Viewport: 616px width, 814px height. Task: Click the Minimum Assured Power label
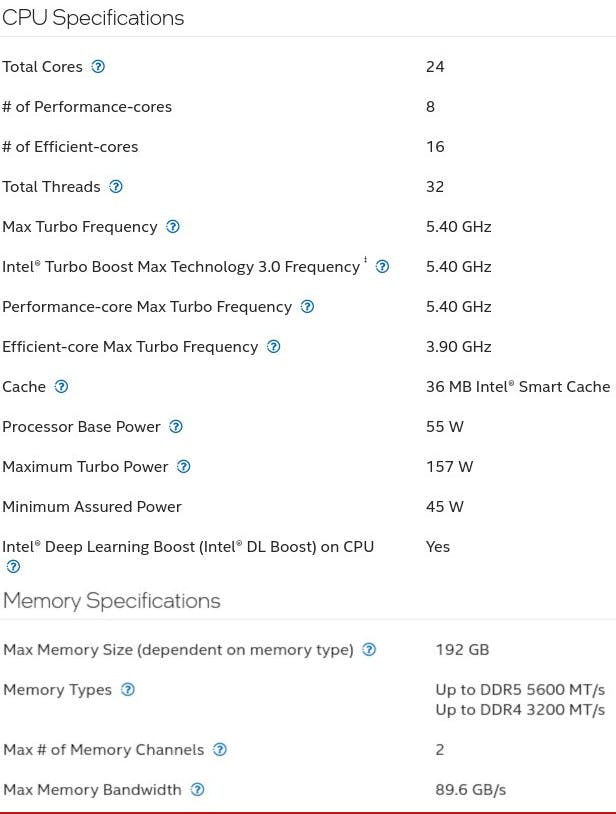click(x=92, y=507)
